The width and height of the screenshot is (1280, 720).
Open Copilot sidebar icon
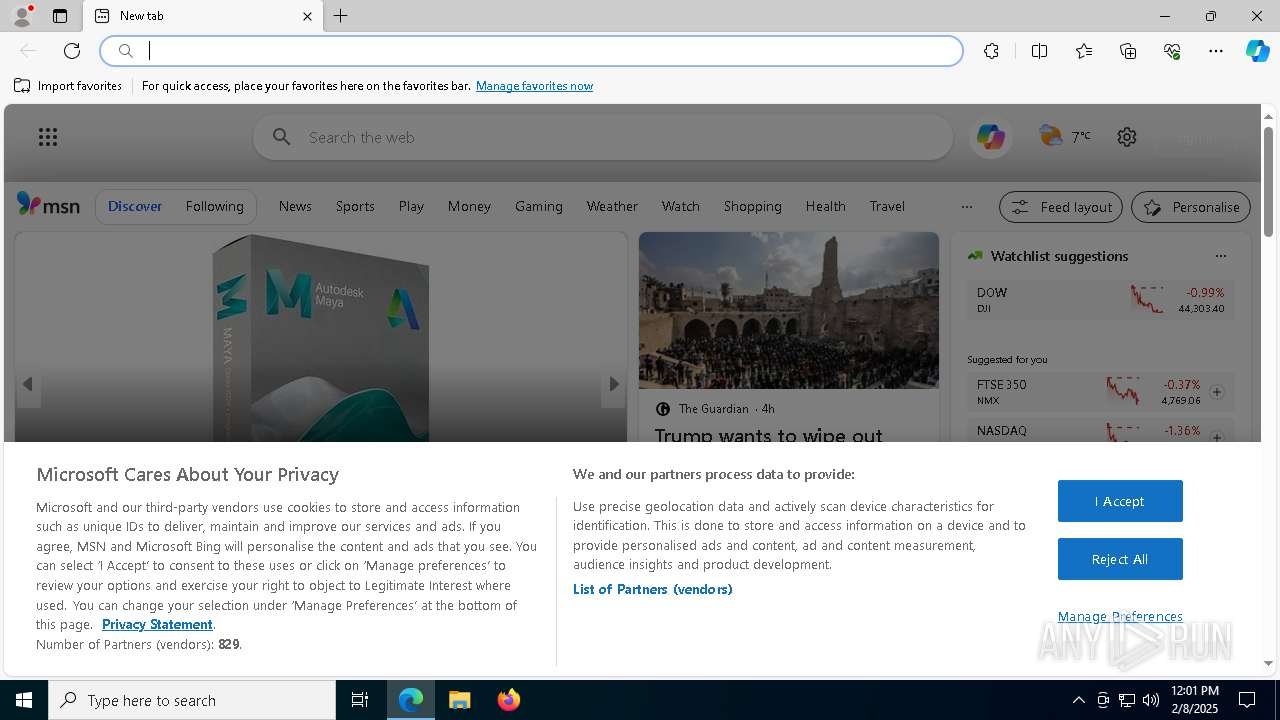1257,51
